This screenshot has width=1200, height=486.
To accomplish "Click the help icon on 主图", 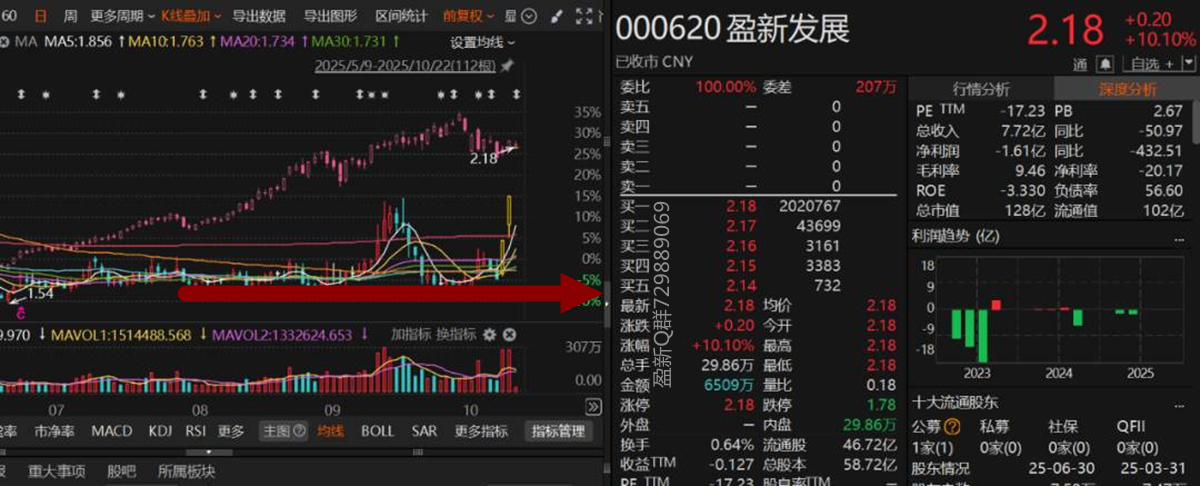I will (298, 431).
